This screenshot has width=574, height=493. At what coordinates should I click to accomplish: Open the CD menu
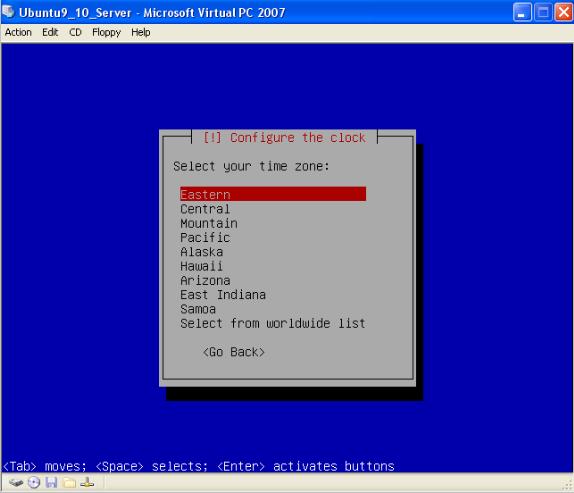tap(75, 33)
